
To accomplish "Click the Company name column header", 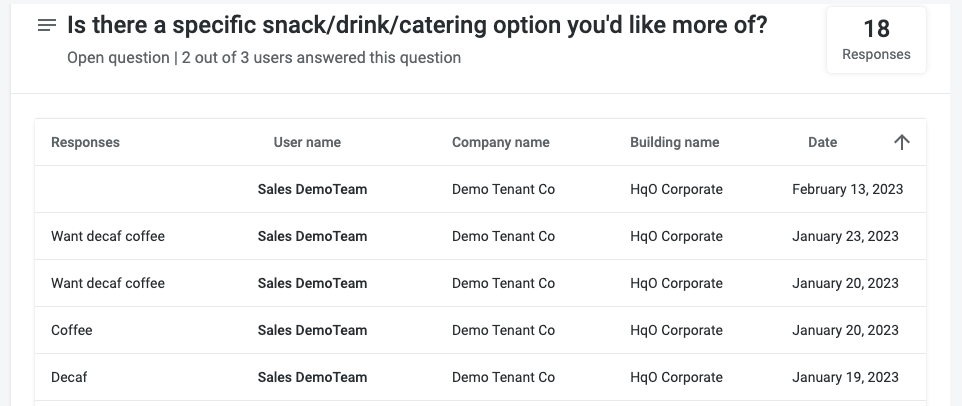I will tap(500, 142).
